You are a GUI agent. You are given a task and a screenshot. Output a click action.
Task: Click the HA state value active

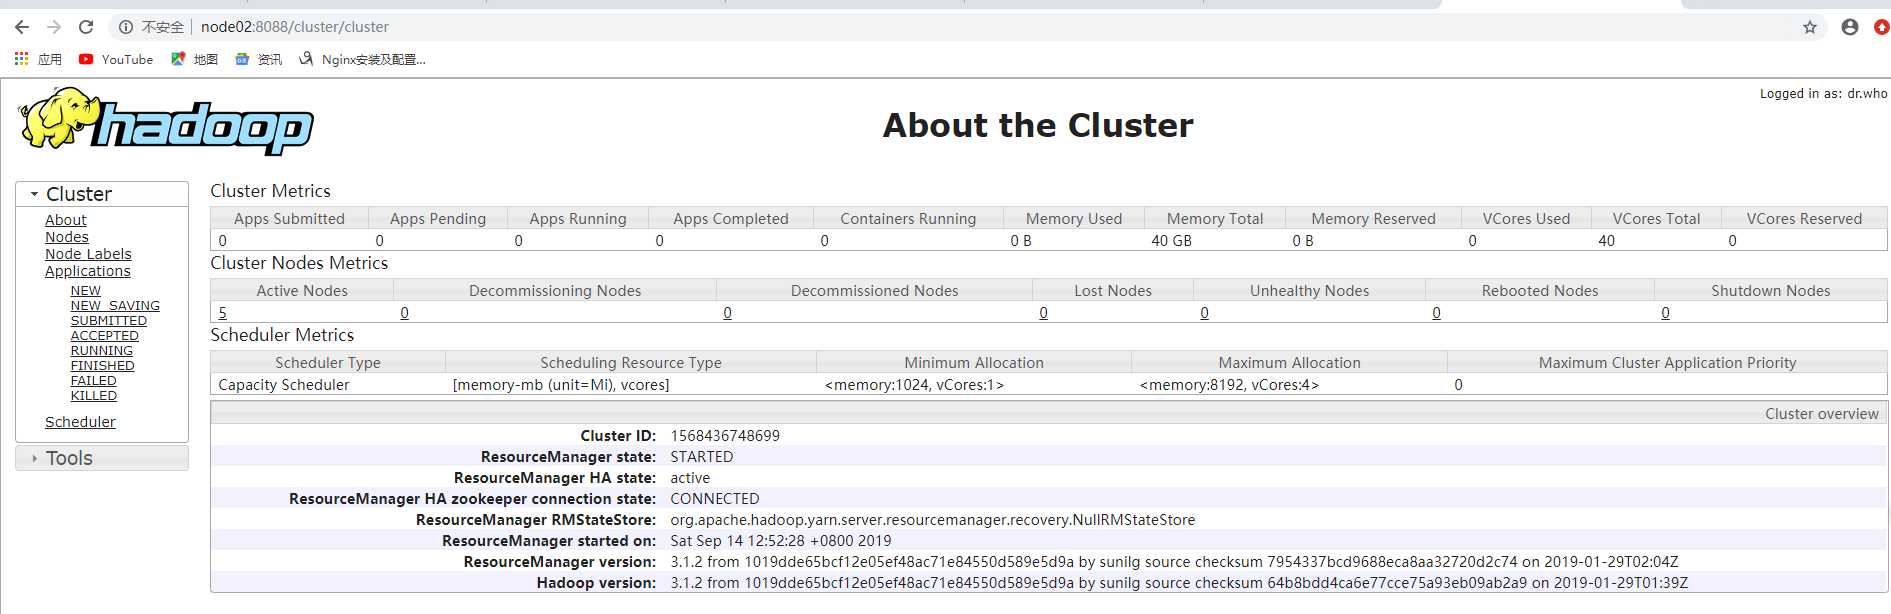(x=690, y=478)
